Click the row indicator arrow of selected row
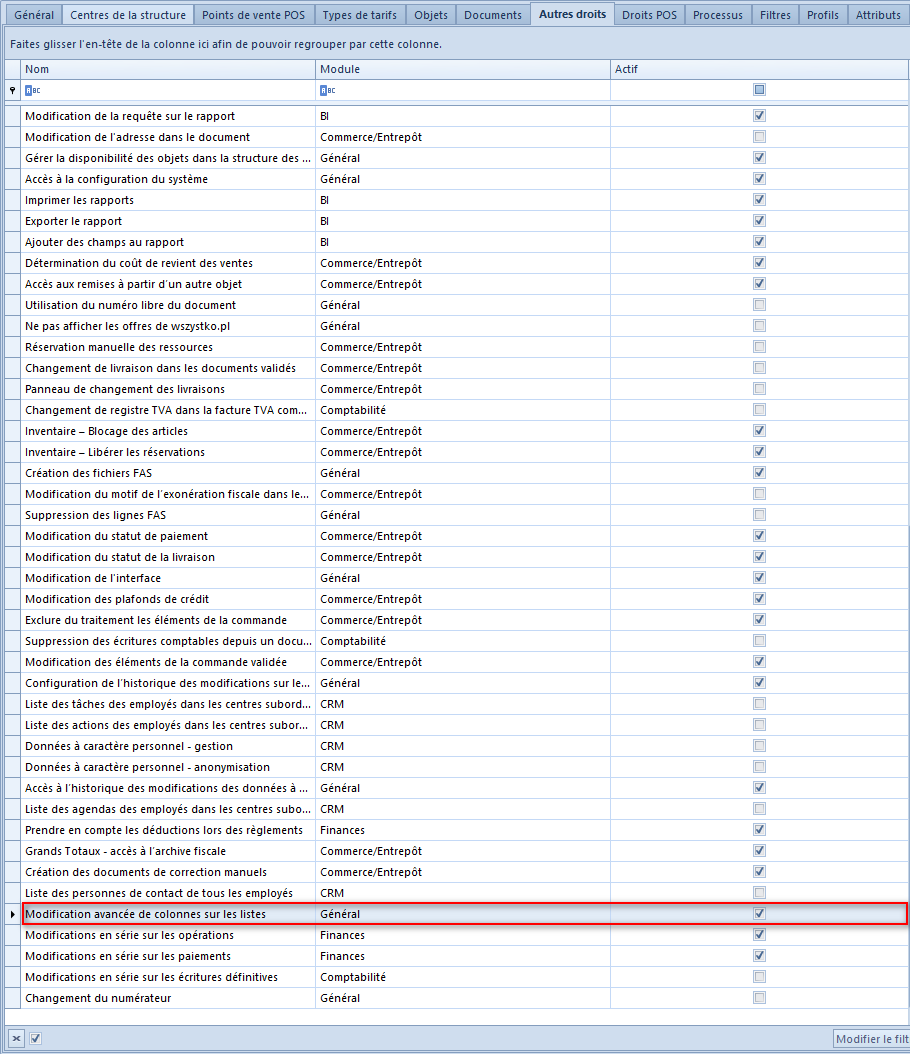This screenshot has width=910, height=1054. click(x=12, y=914)
